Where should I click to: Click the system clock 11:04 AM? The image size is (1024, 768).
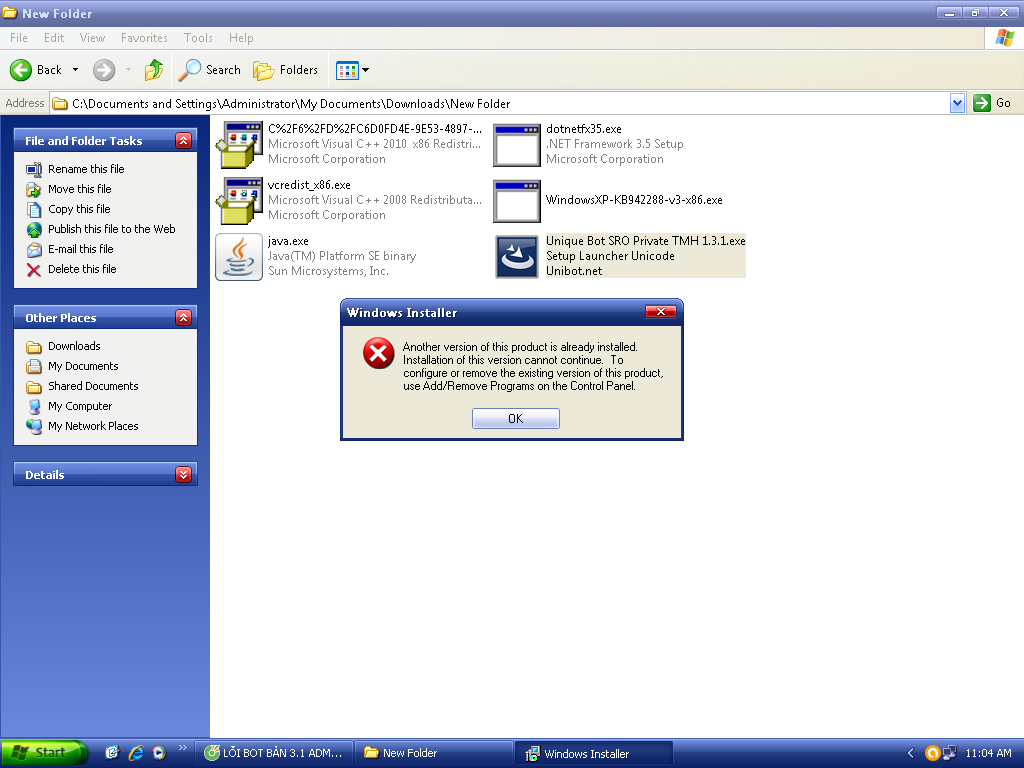988,753
